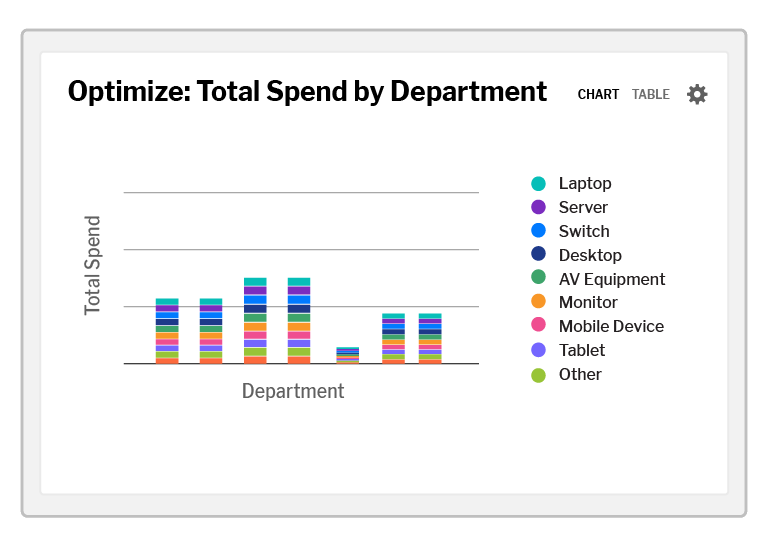
Task: Select the CHART view tab
Action: (x=598, y=94)
